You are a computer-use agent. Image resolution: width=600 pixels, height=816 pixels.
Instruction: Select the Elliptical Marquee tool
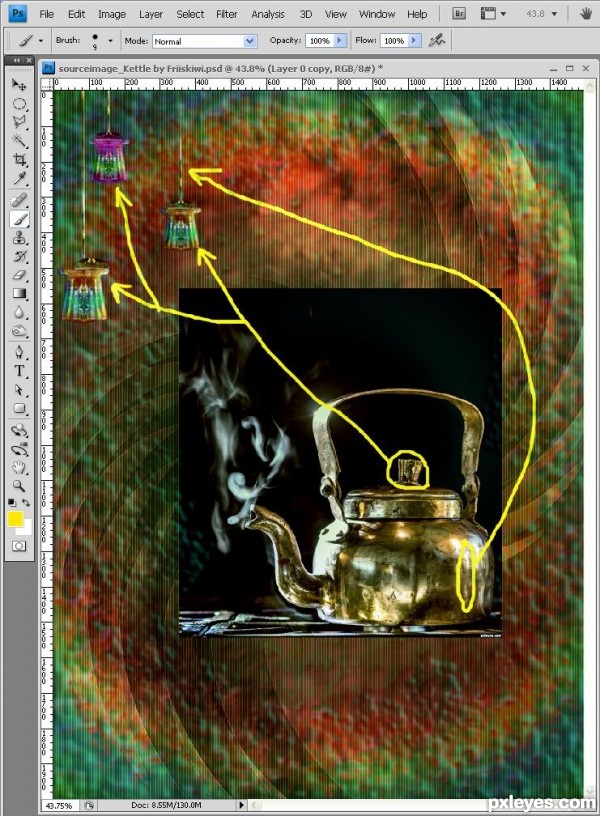pos(19,104)
